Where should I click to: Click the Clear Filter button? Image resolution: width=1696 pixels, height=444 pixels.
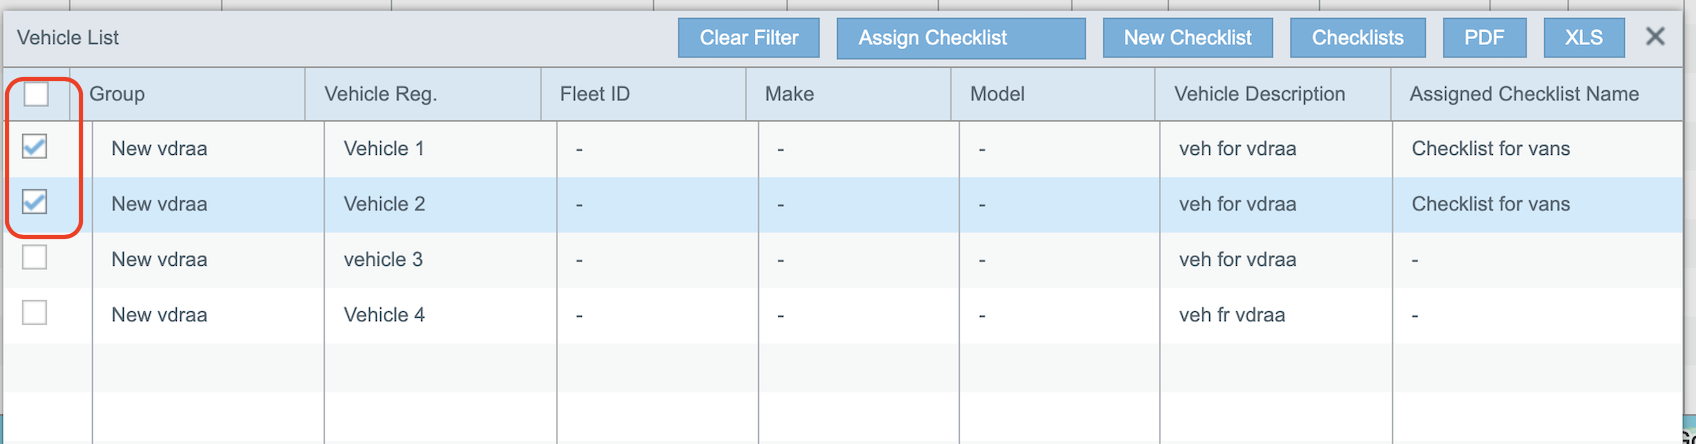(748, 38)
